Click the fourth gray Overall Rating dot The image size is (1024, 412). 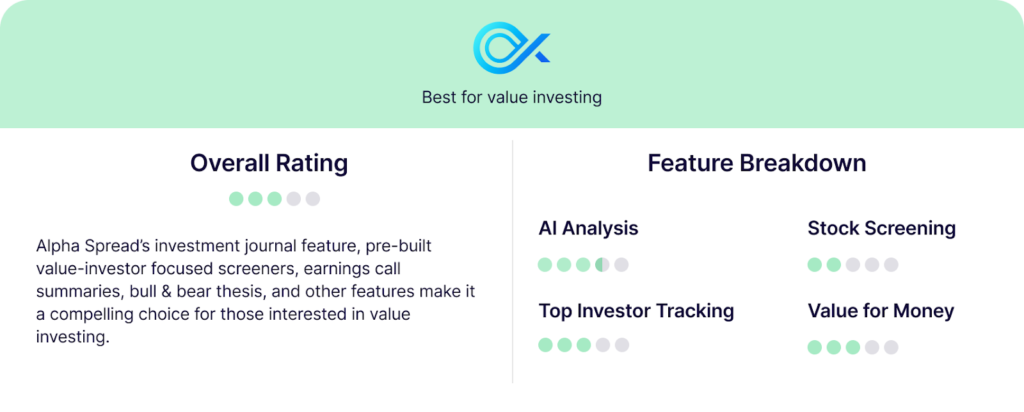tap(294, 198)
